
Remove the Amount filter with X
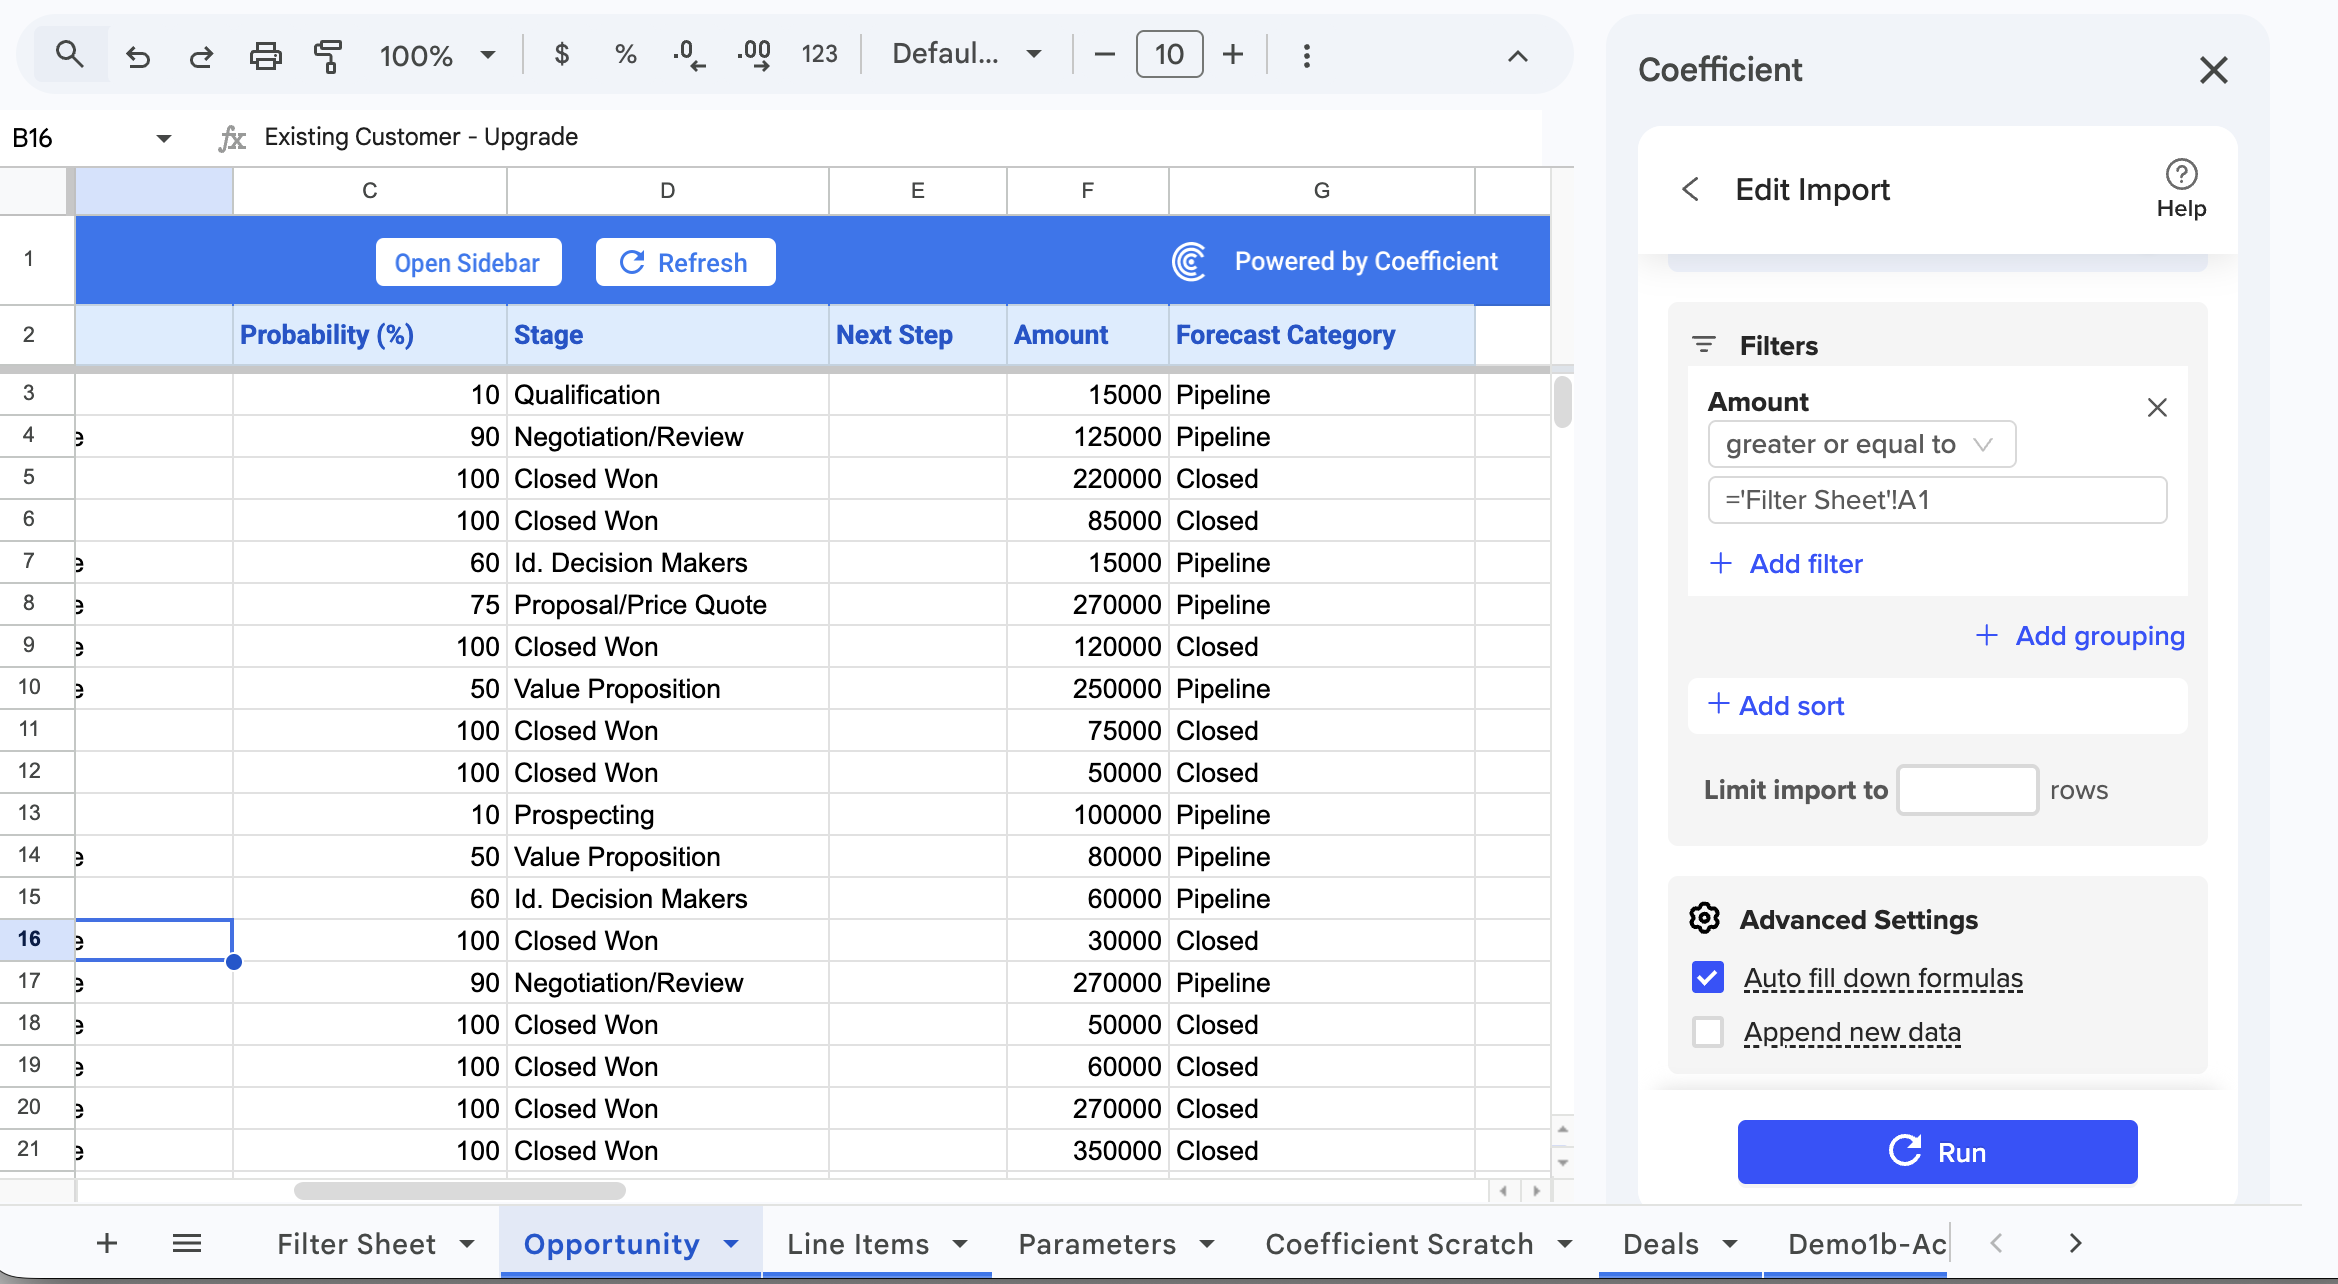2157,407
